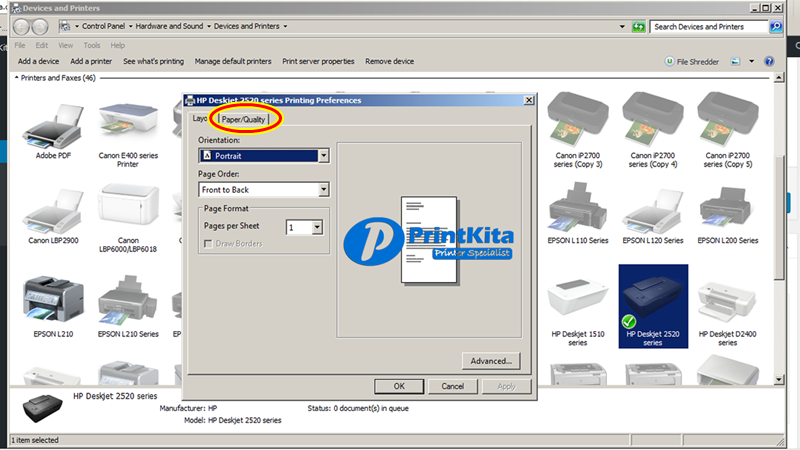Click the File Shredder toolbar item

[x=692, y=61]
